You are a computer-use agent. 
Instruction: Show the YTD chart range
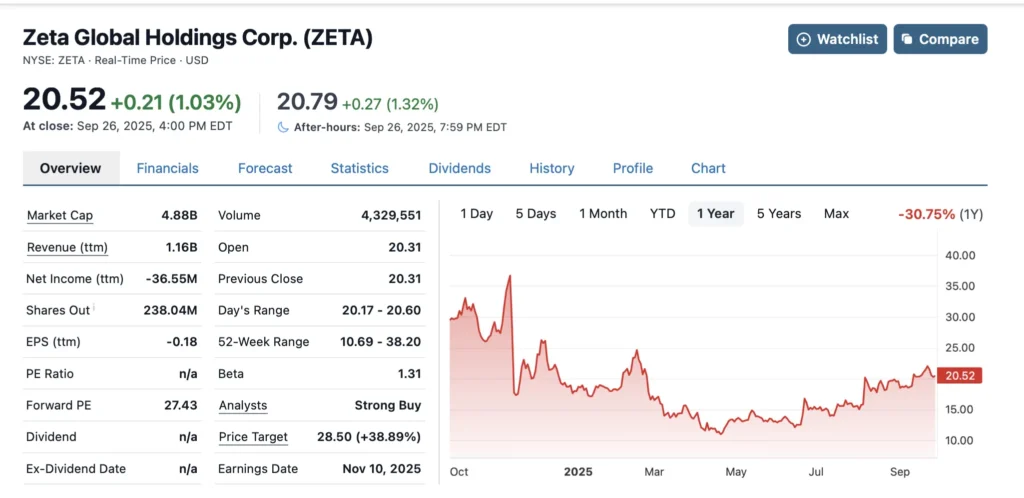point(662,213)
